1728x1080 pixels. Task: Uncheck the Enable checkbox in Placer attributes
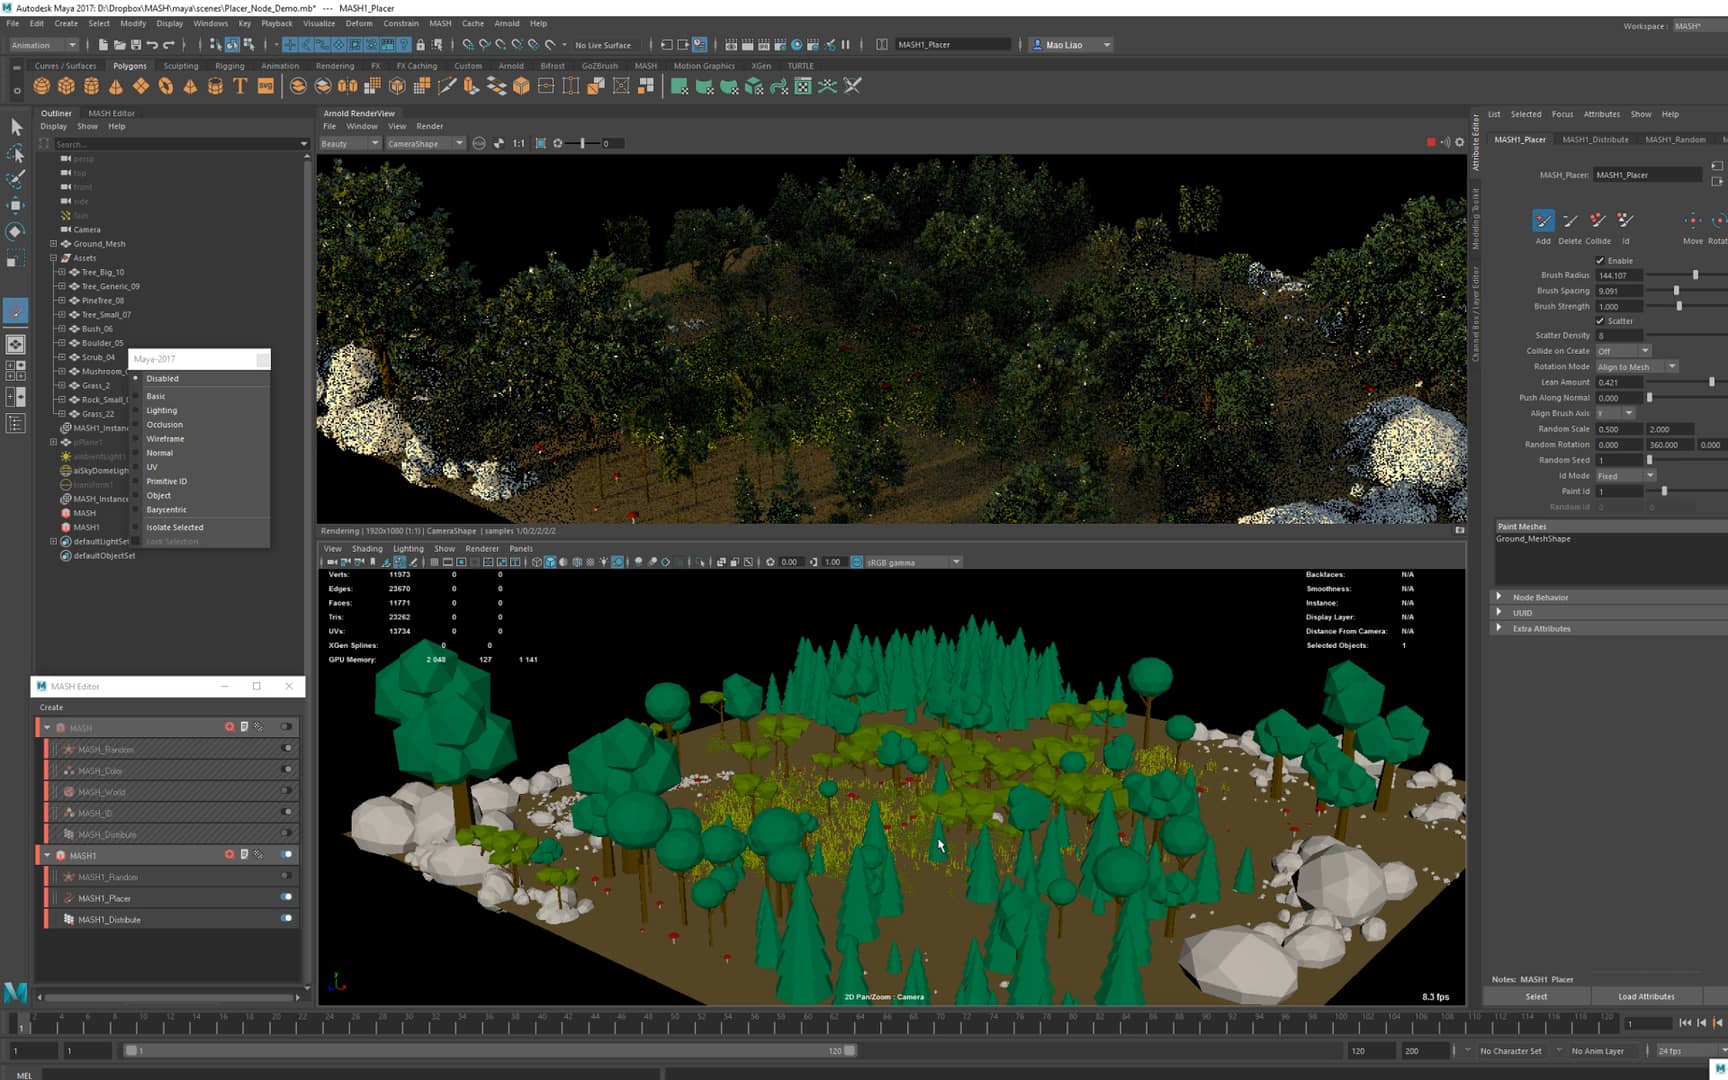pyautogui.click(x=1600, y=260)
